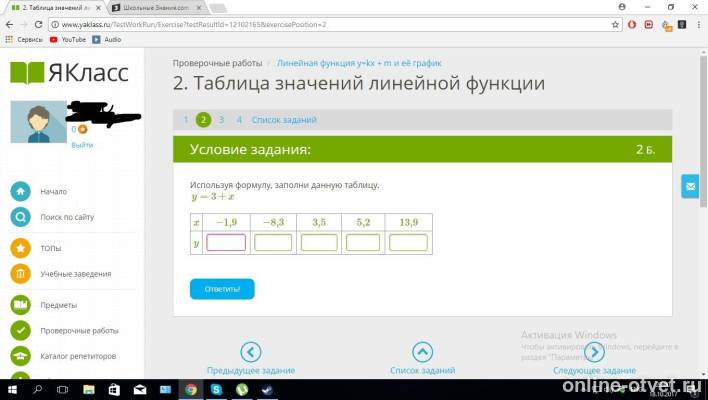
Task: Click the Учебные заведения sidebar label
Action: [x=76, y=274]
